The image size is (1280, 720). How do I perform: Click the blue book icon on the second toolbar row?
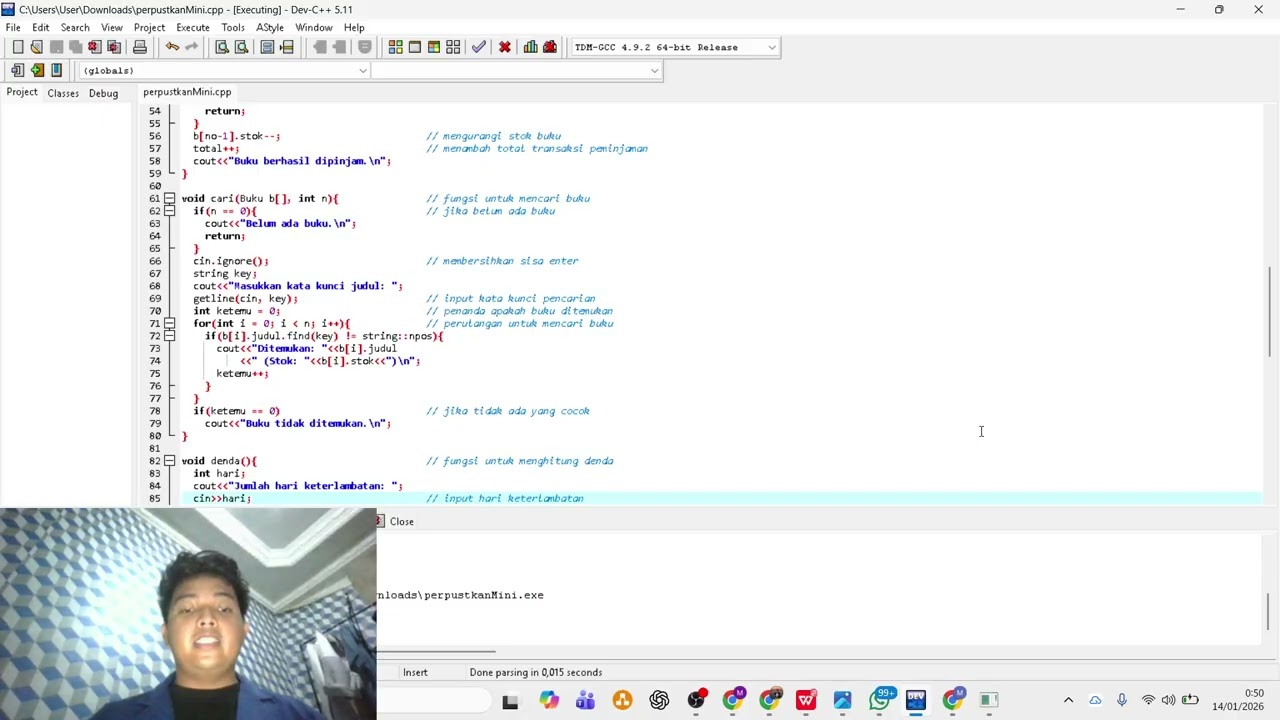(56, 70)
